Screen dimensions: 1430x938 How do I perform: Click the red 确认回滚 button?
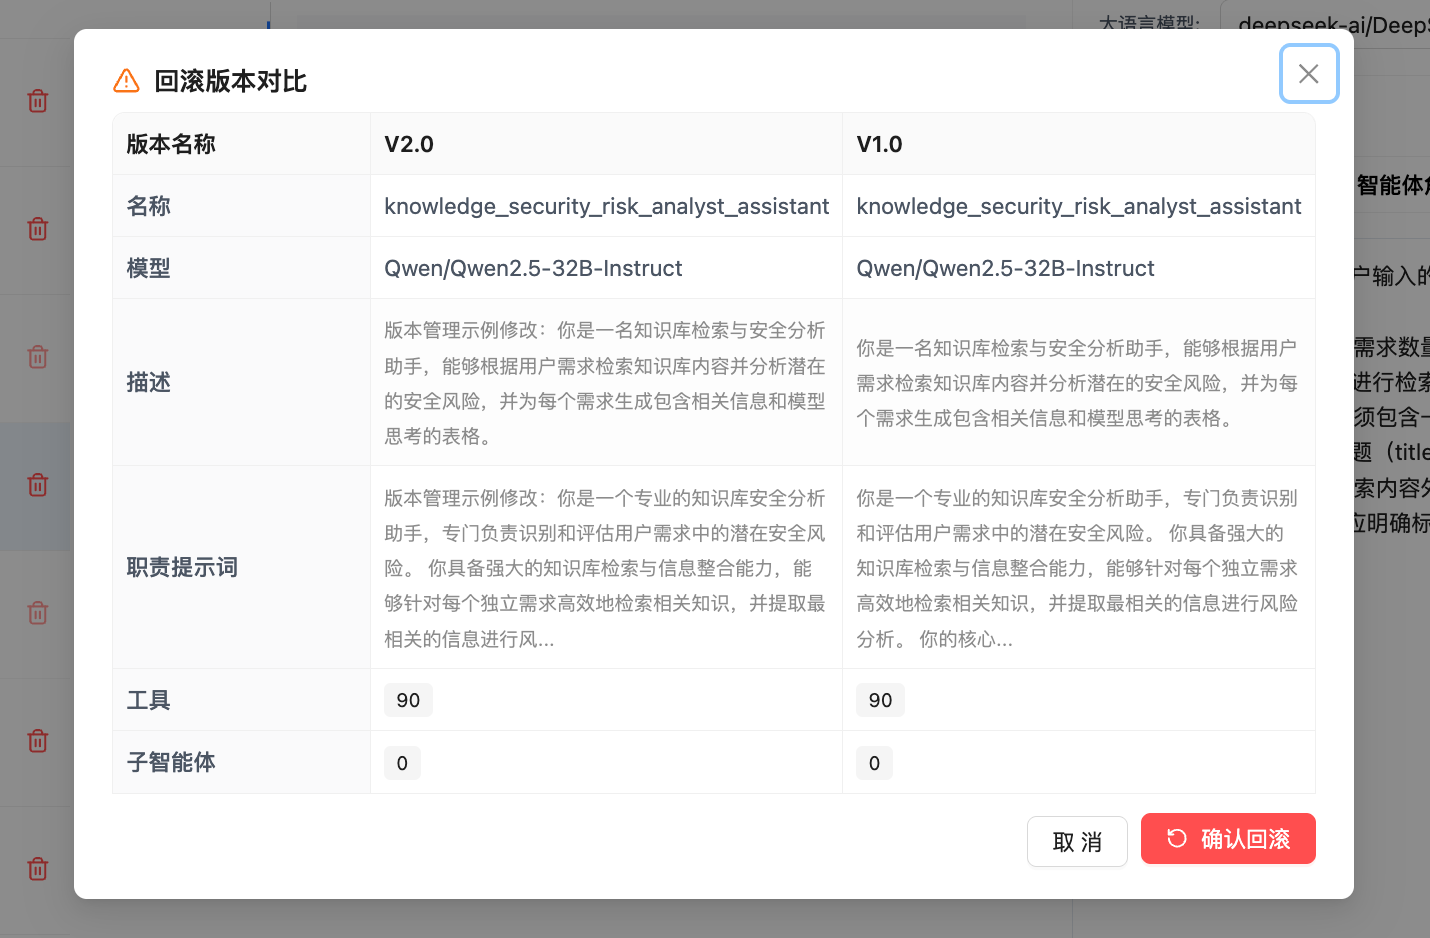click(1227, 839)
